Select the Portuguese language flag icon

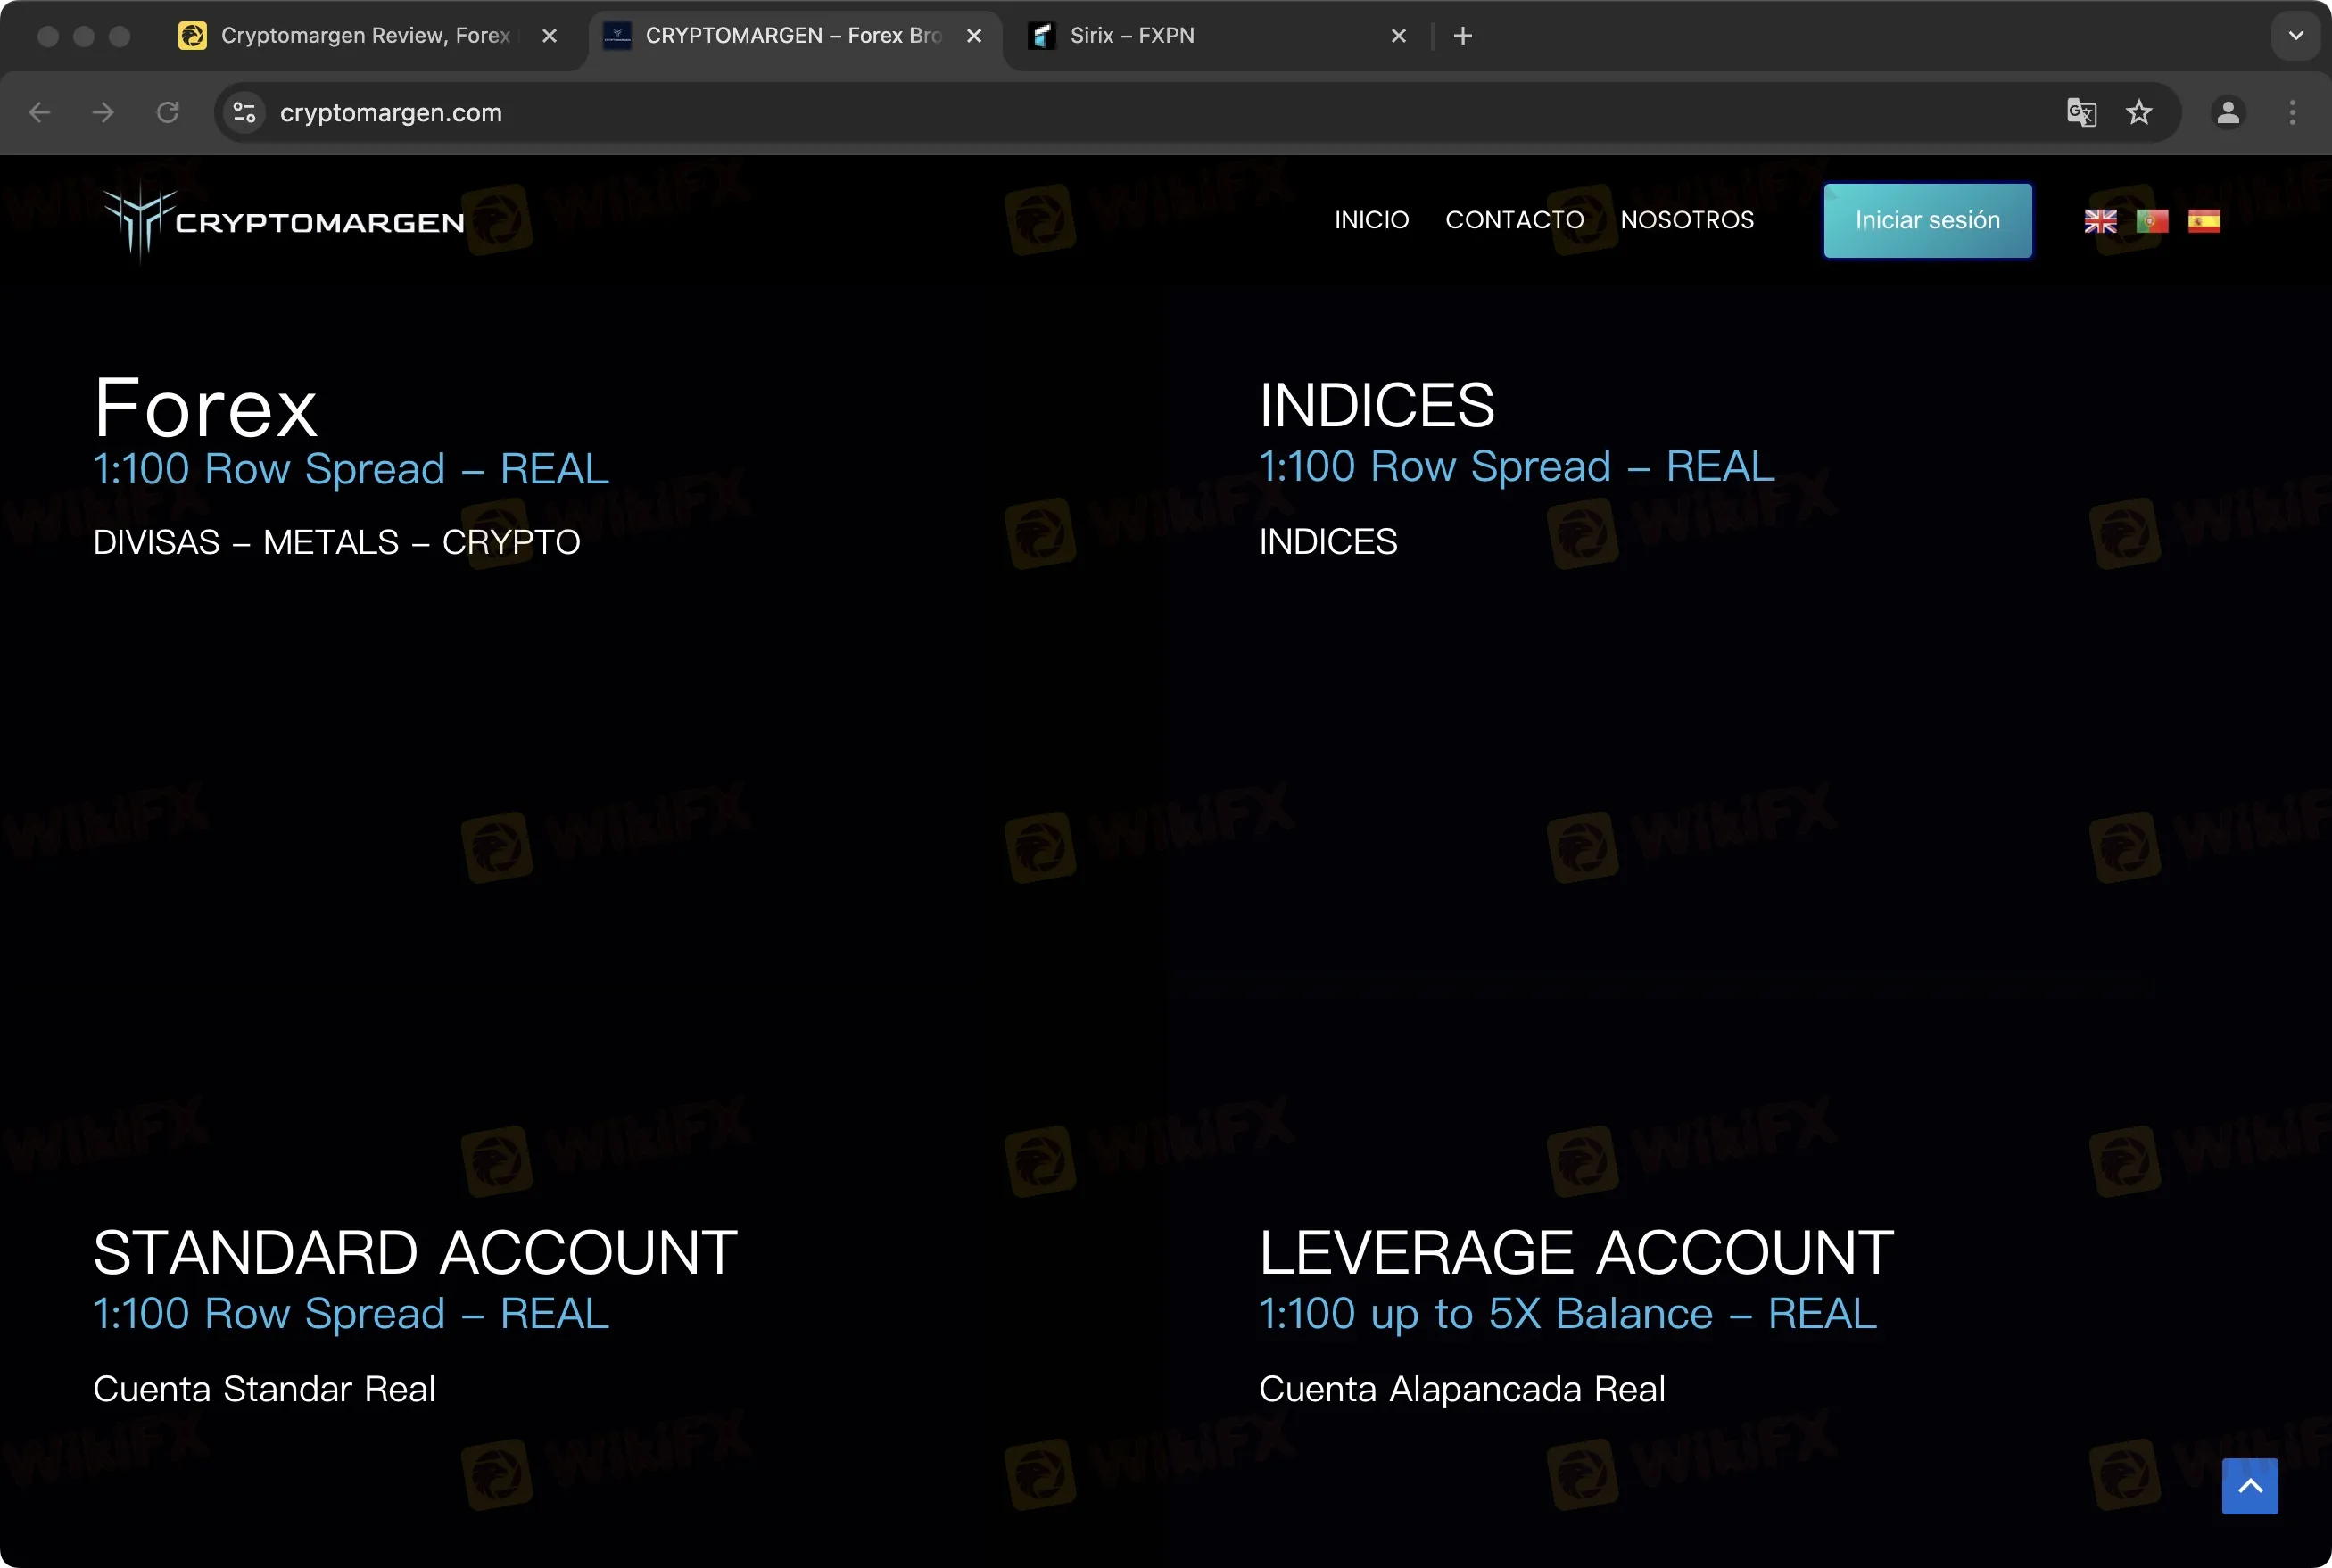[2150, 220]
